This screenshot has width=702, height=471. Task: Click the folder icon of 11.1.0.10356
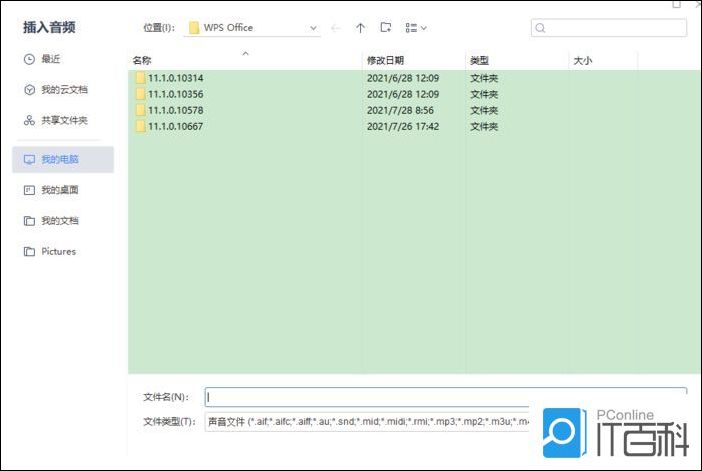141,94
